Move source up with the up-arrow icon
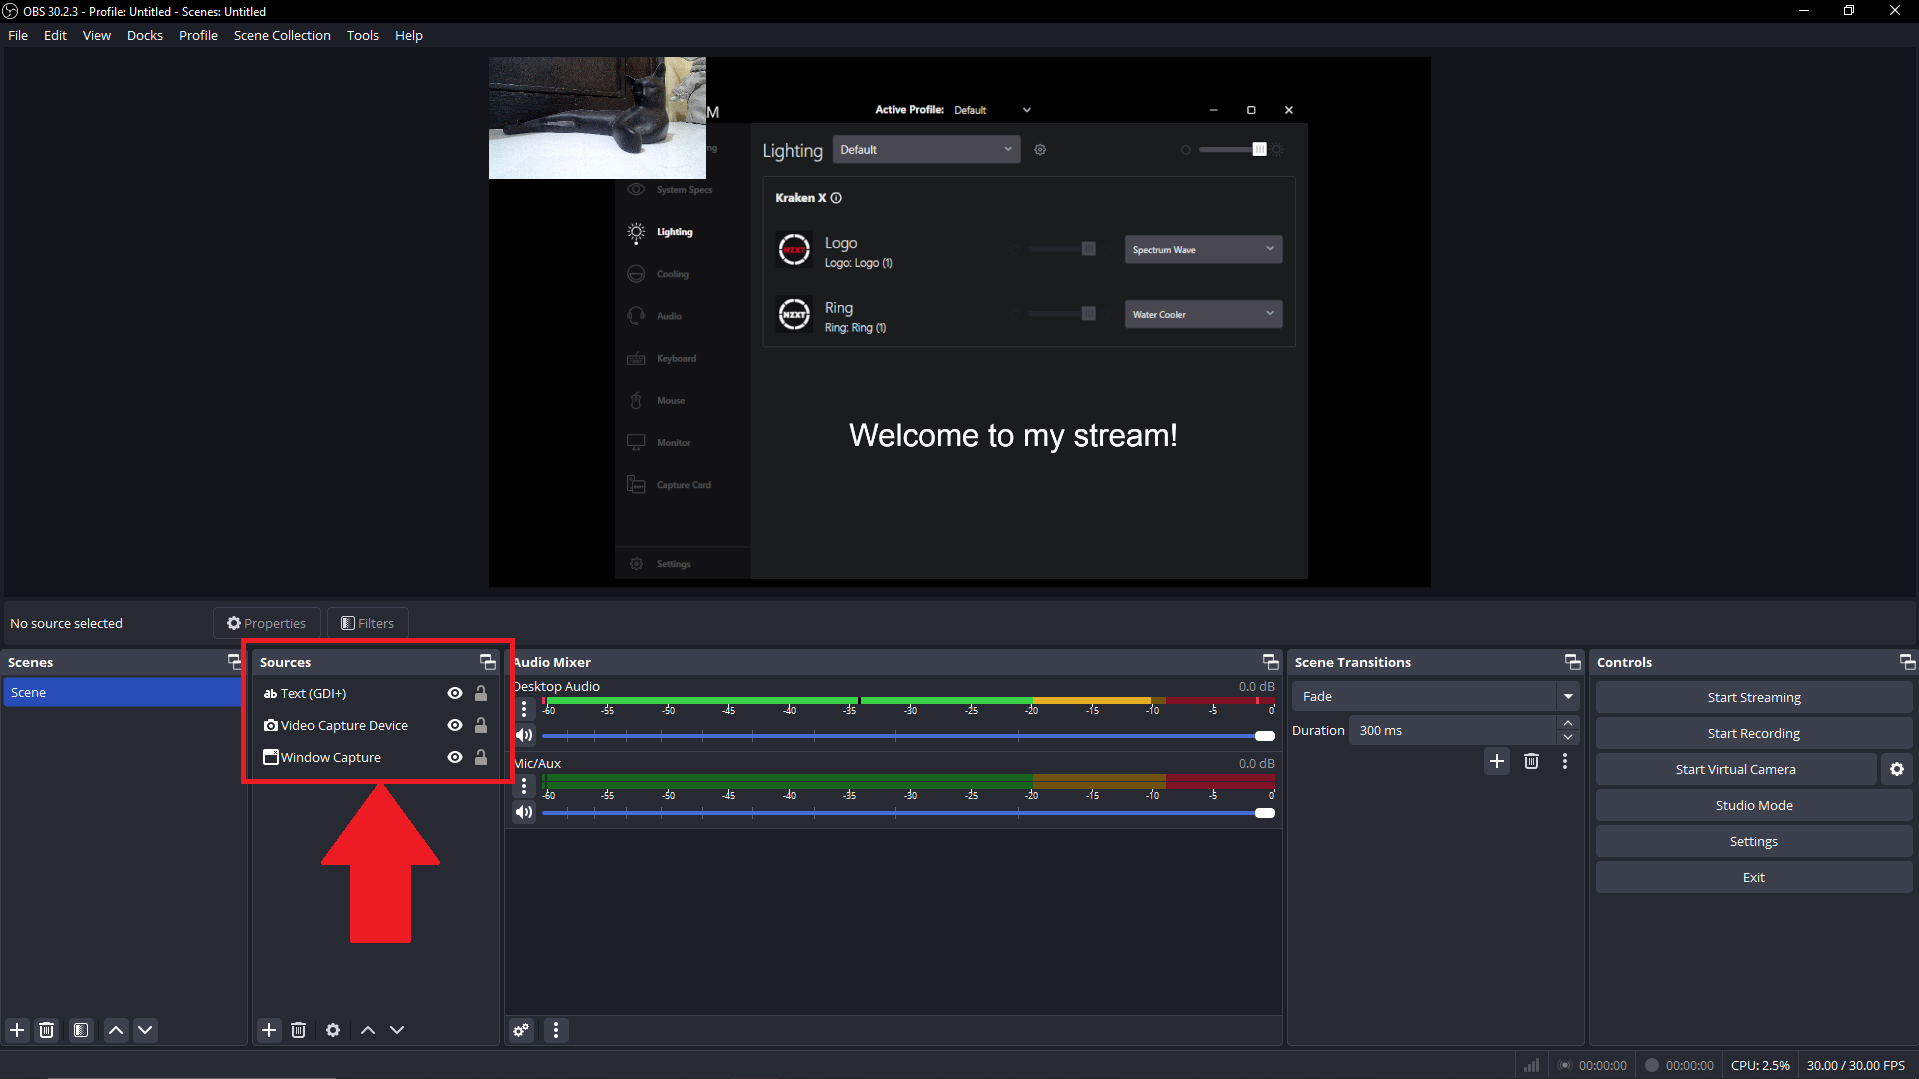Image resolution: width=1919 pixels, height=1079 pixels. 367,1030
